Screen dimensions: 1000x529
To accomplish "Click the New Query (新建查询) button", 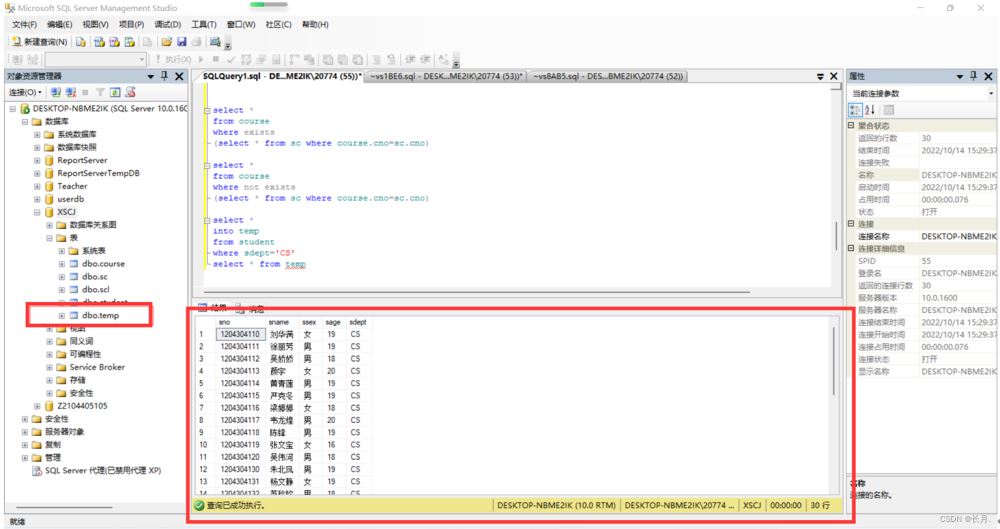I will [40, 42].
